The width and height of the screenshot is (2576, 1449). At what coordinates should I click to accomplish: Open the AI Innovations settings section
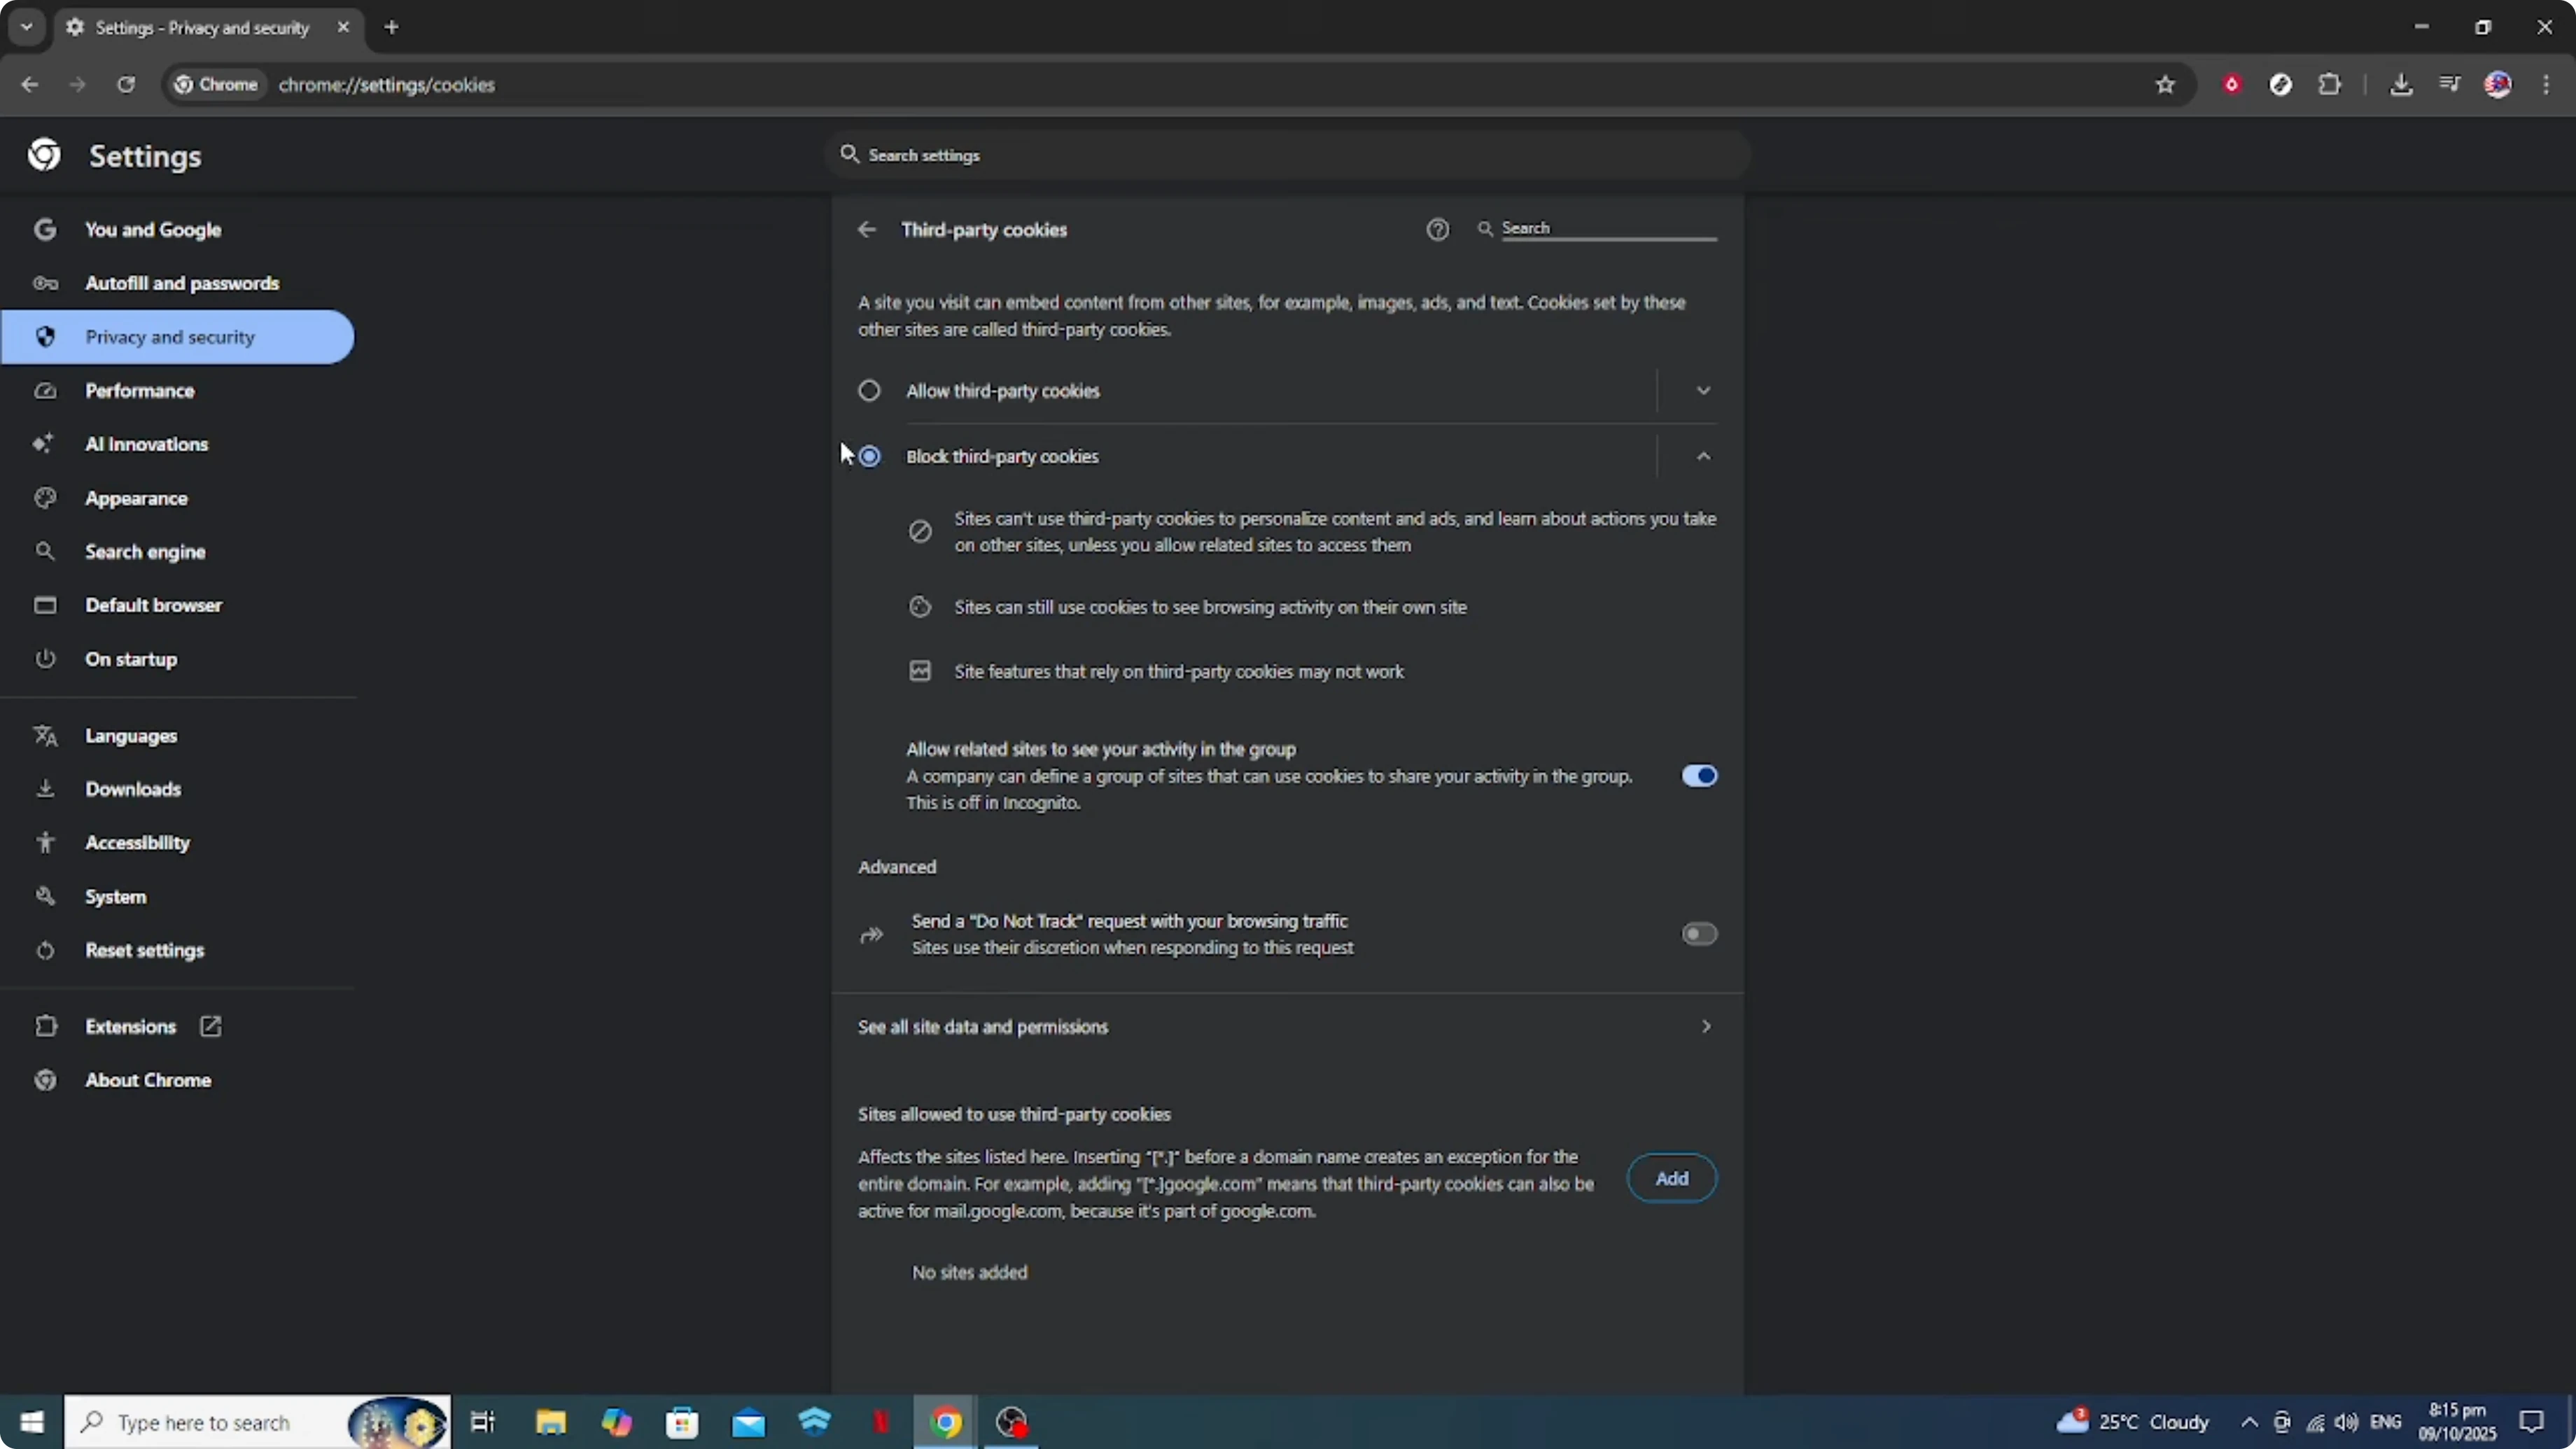[147, 444]
